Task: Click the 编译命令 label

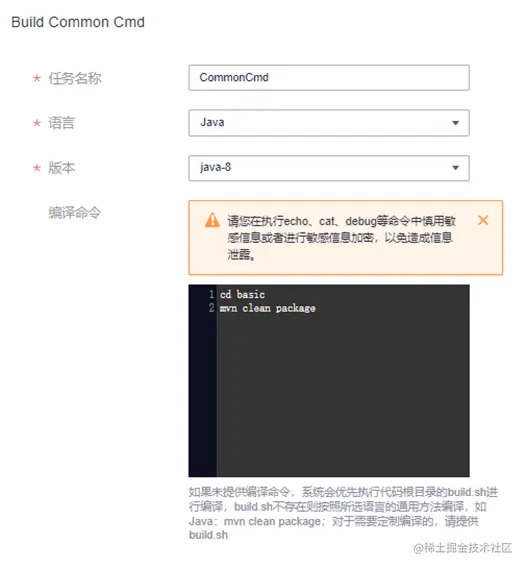Action: click(75, 213)
